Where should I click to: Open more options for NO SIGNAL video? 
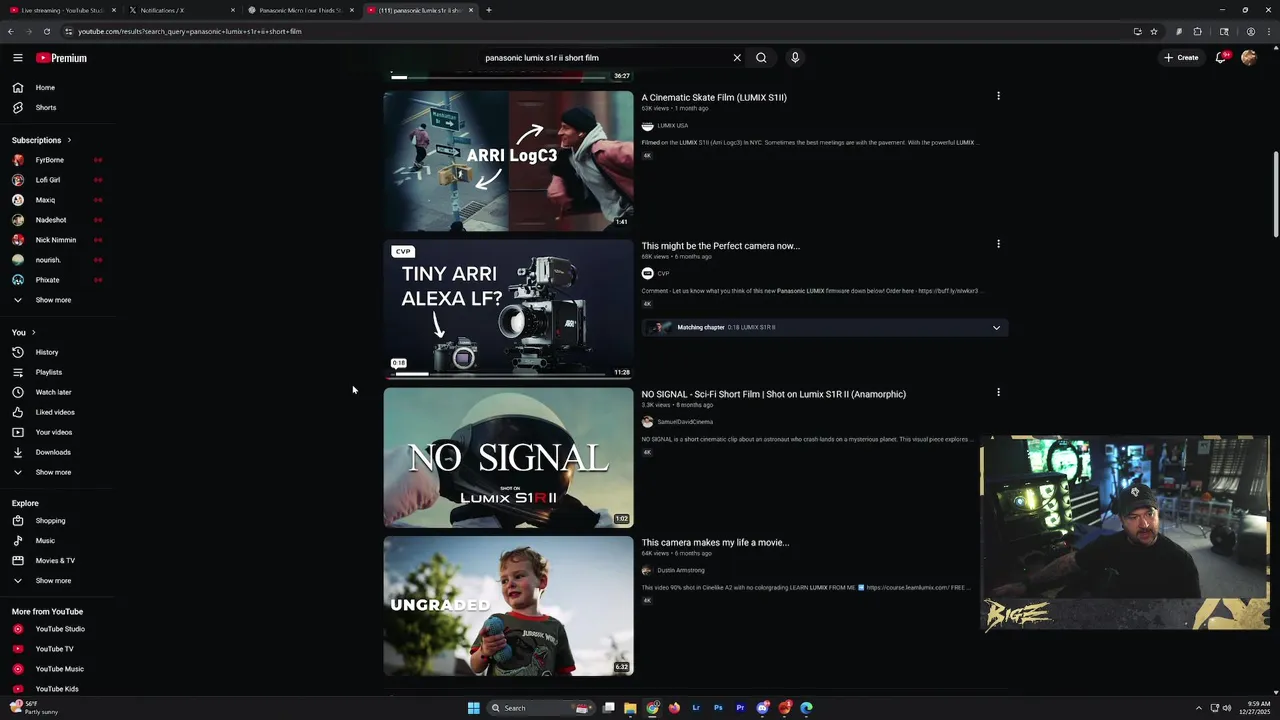coord(998,392)
